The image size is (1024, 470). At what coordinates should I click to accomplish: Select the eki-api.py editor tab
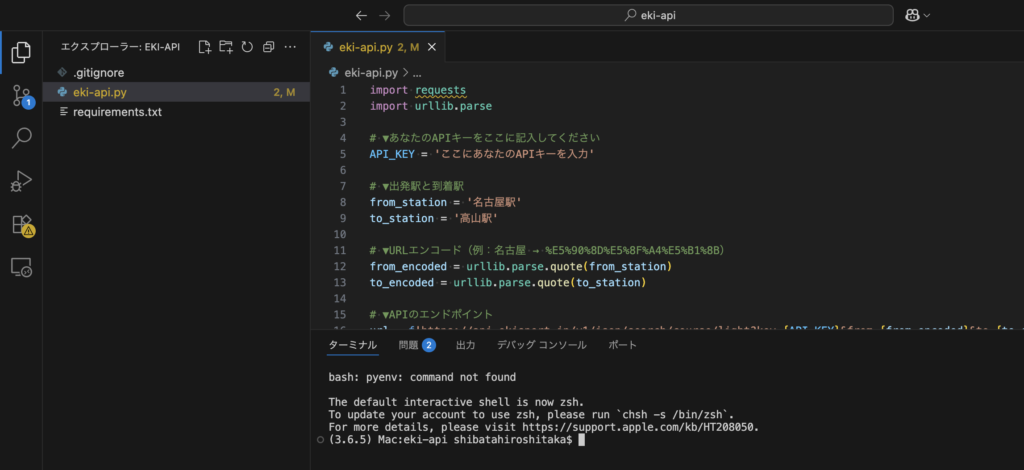coord(378,47)
